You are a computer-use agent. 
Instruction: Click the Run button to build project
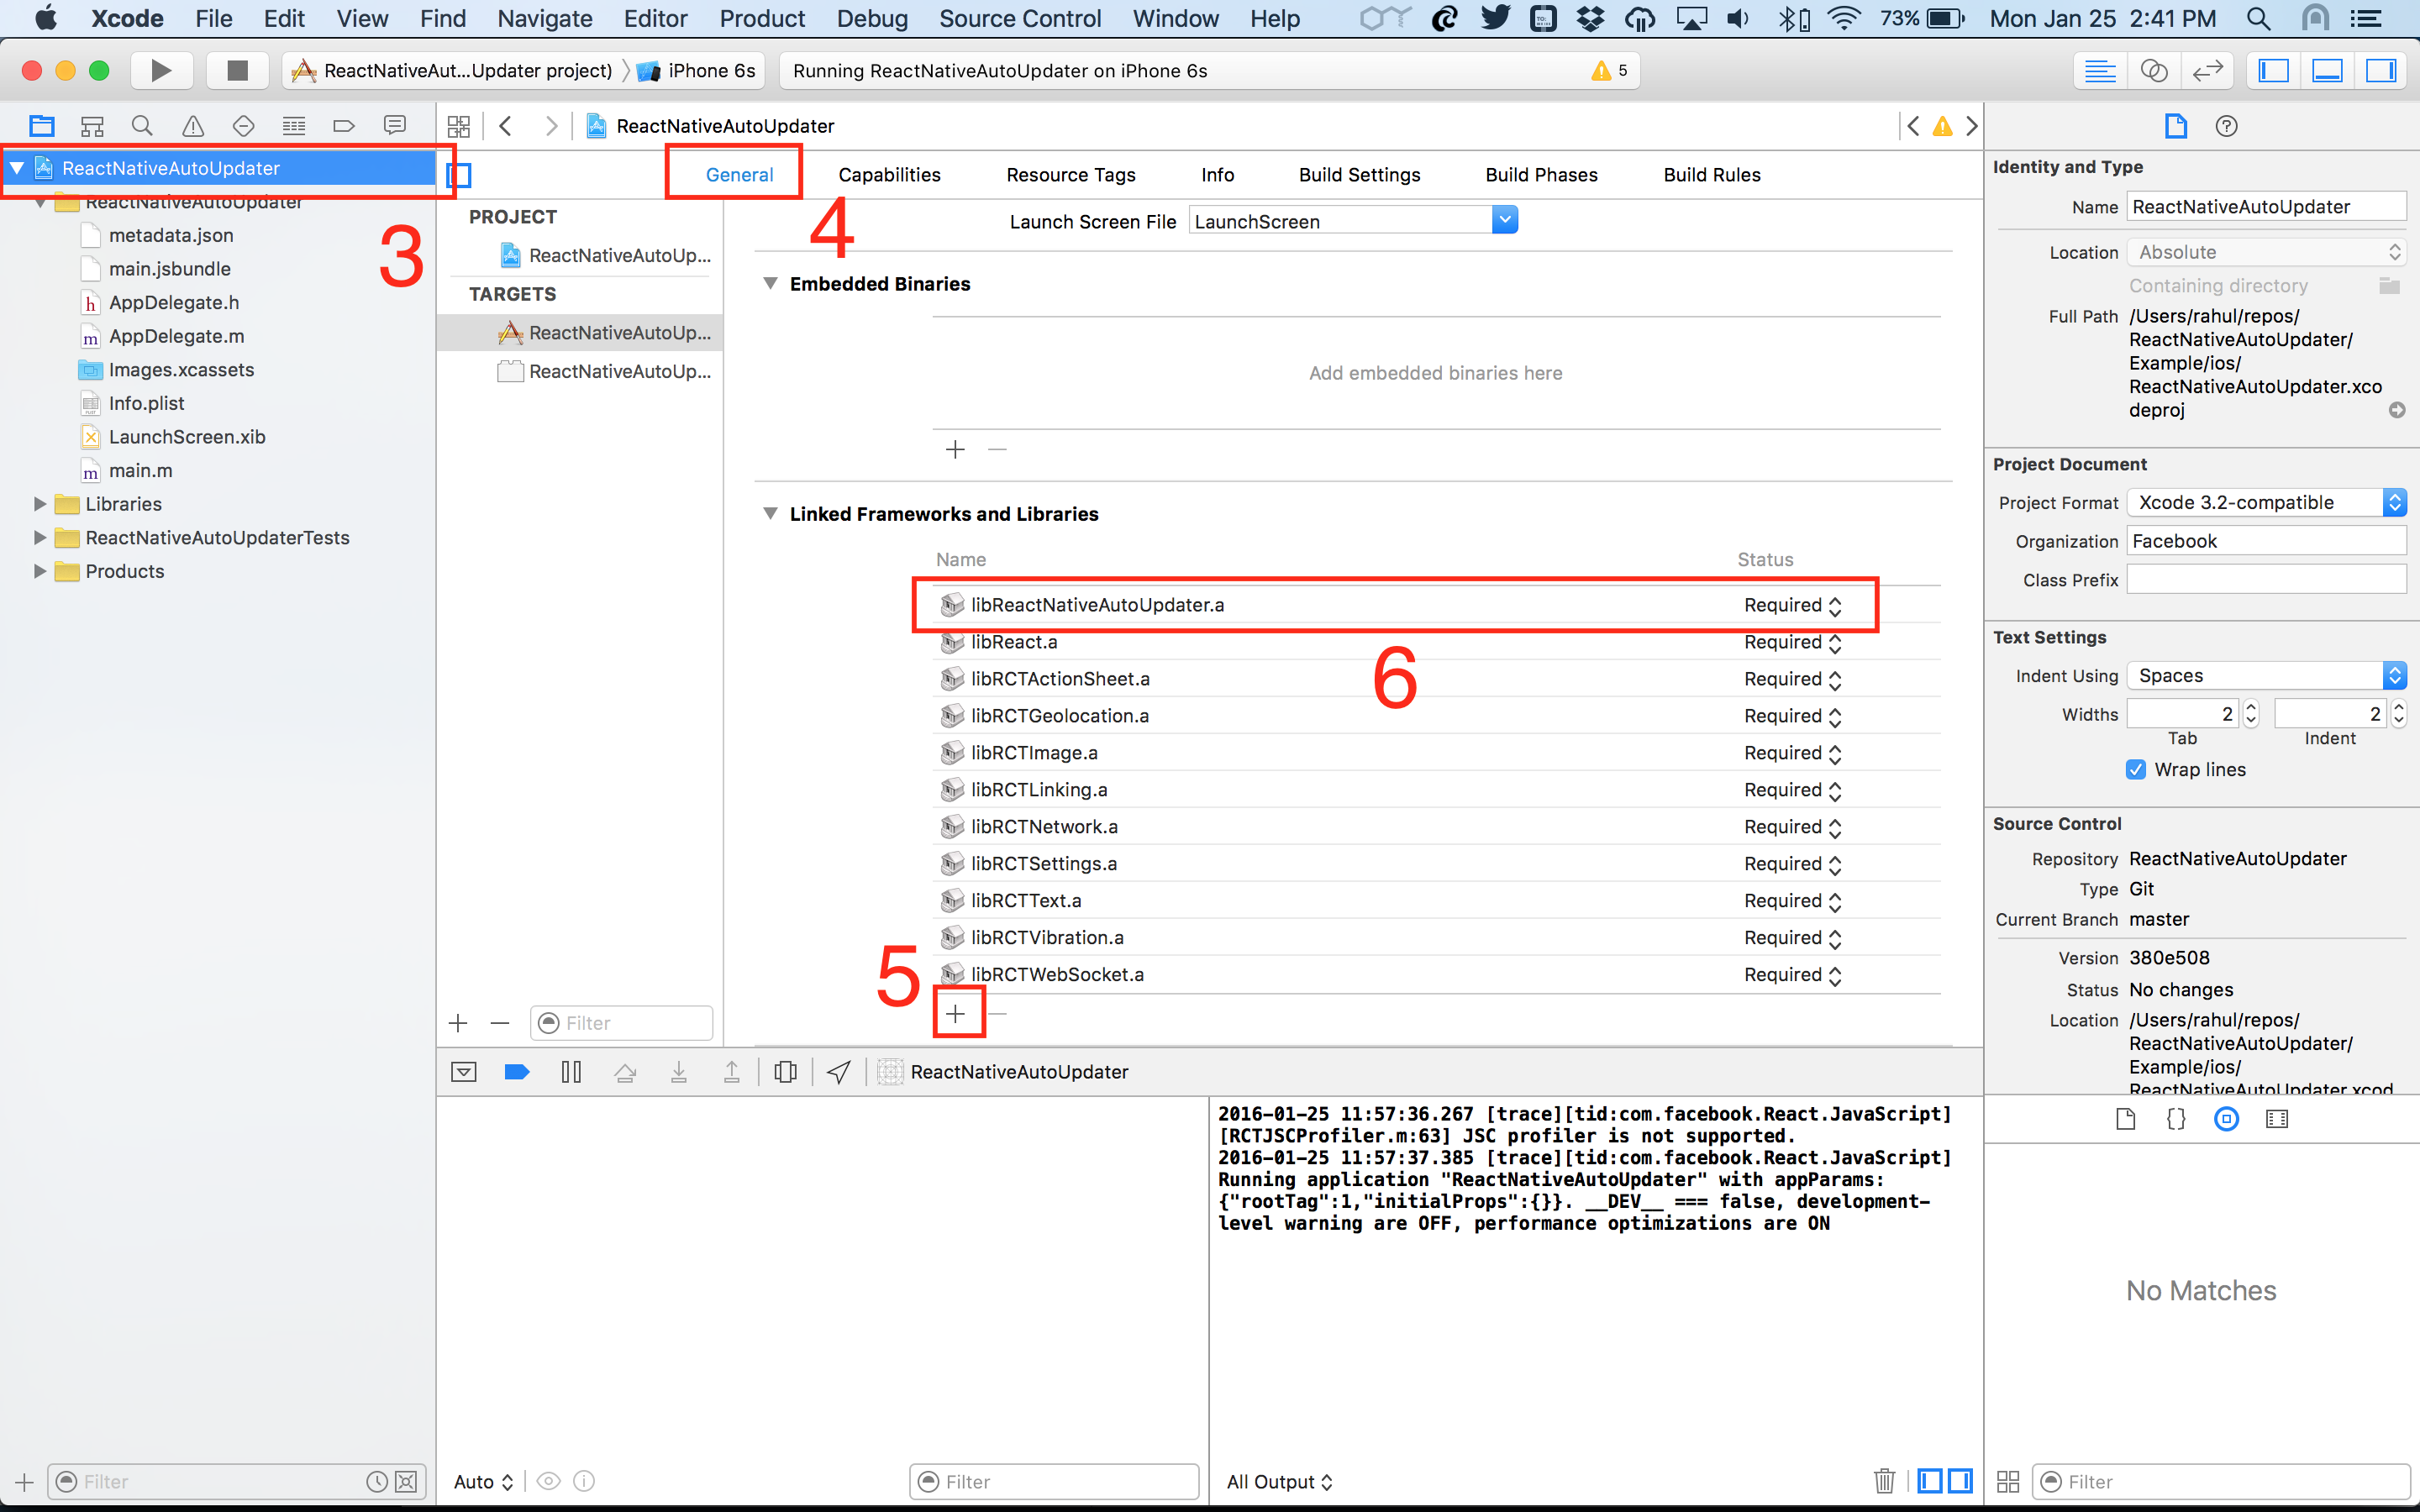point(157,70)
